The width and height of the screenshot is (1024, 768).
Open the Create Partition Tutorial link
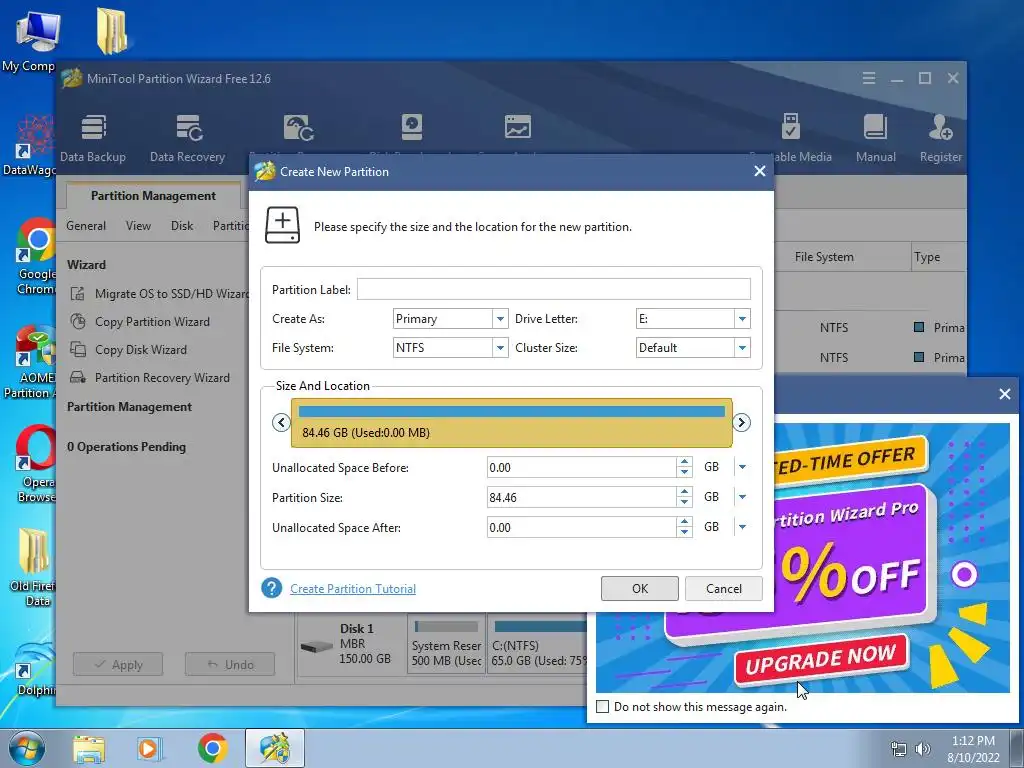[353, 588]
